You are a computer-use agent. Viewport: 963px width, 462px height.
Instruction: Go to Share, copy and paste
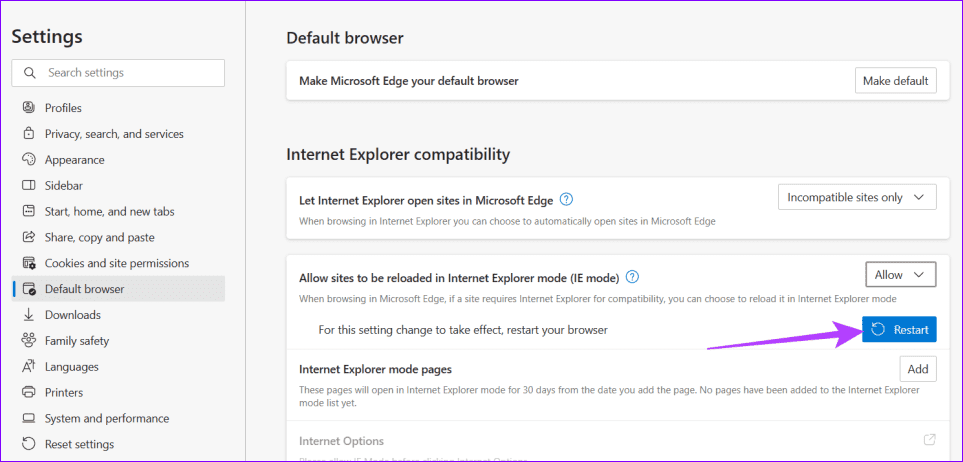[118, 237]
